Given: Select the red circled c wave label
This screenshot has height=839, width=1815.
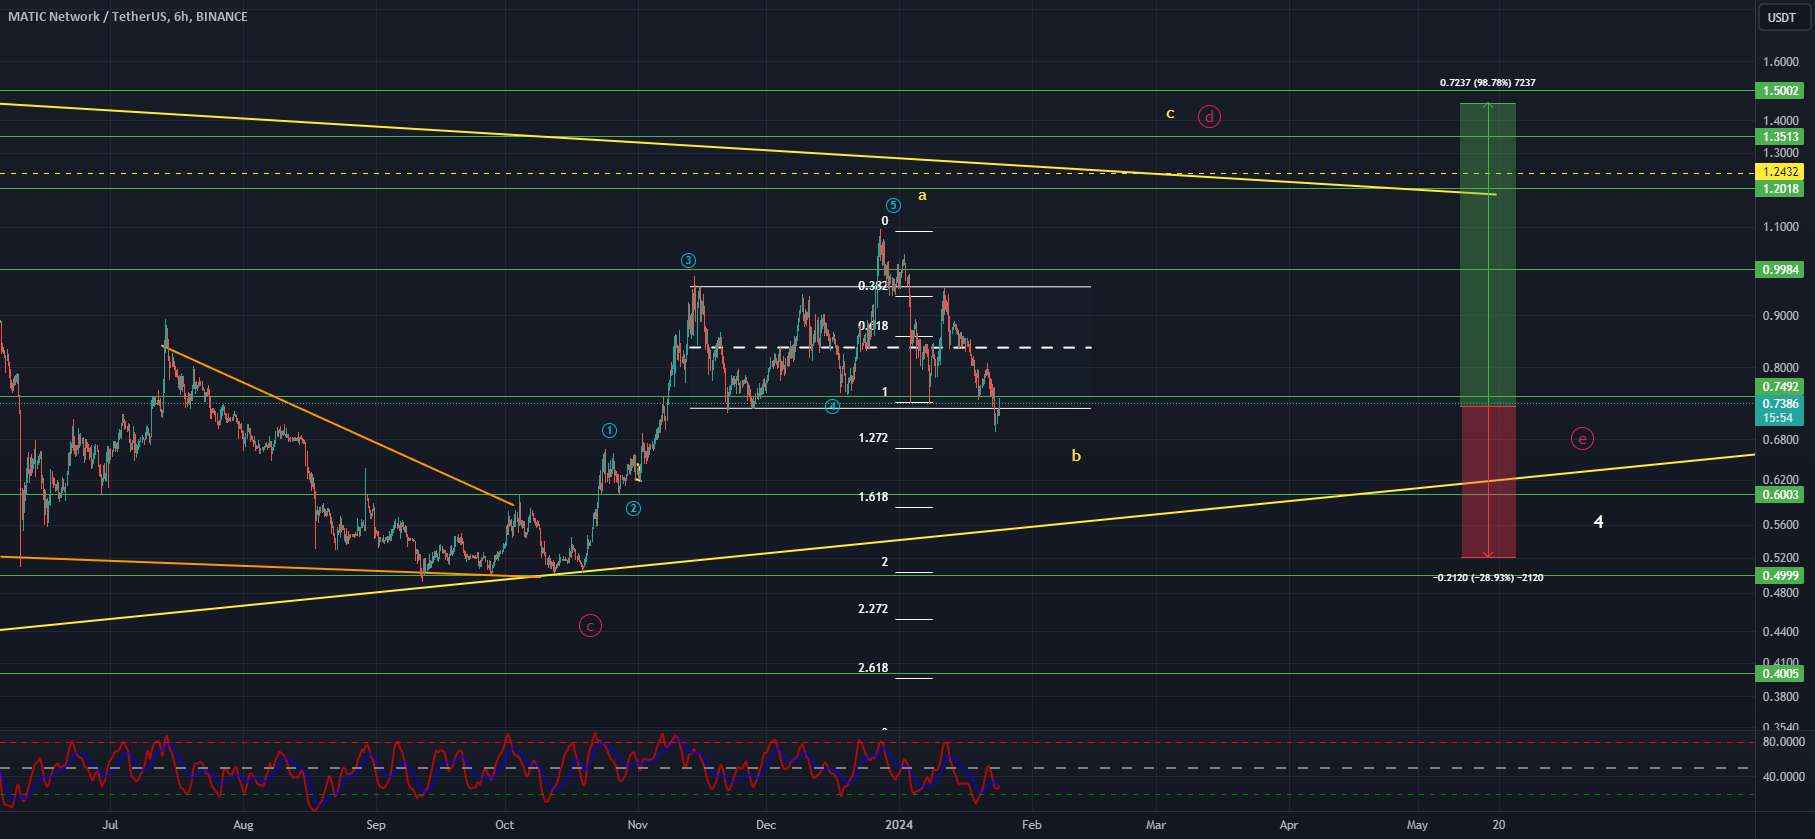Looking at the screenshot, I should pyautogui.click(x=590, y=626).
